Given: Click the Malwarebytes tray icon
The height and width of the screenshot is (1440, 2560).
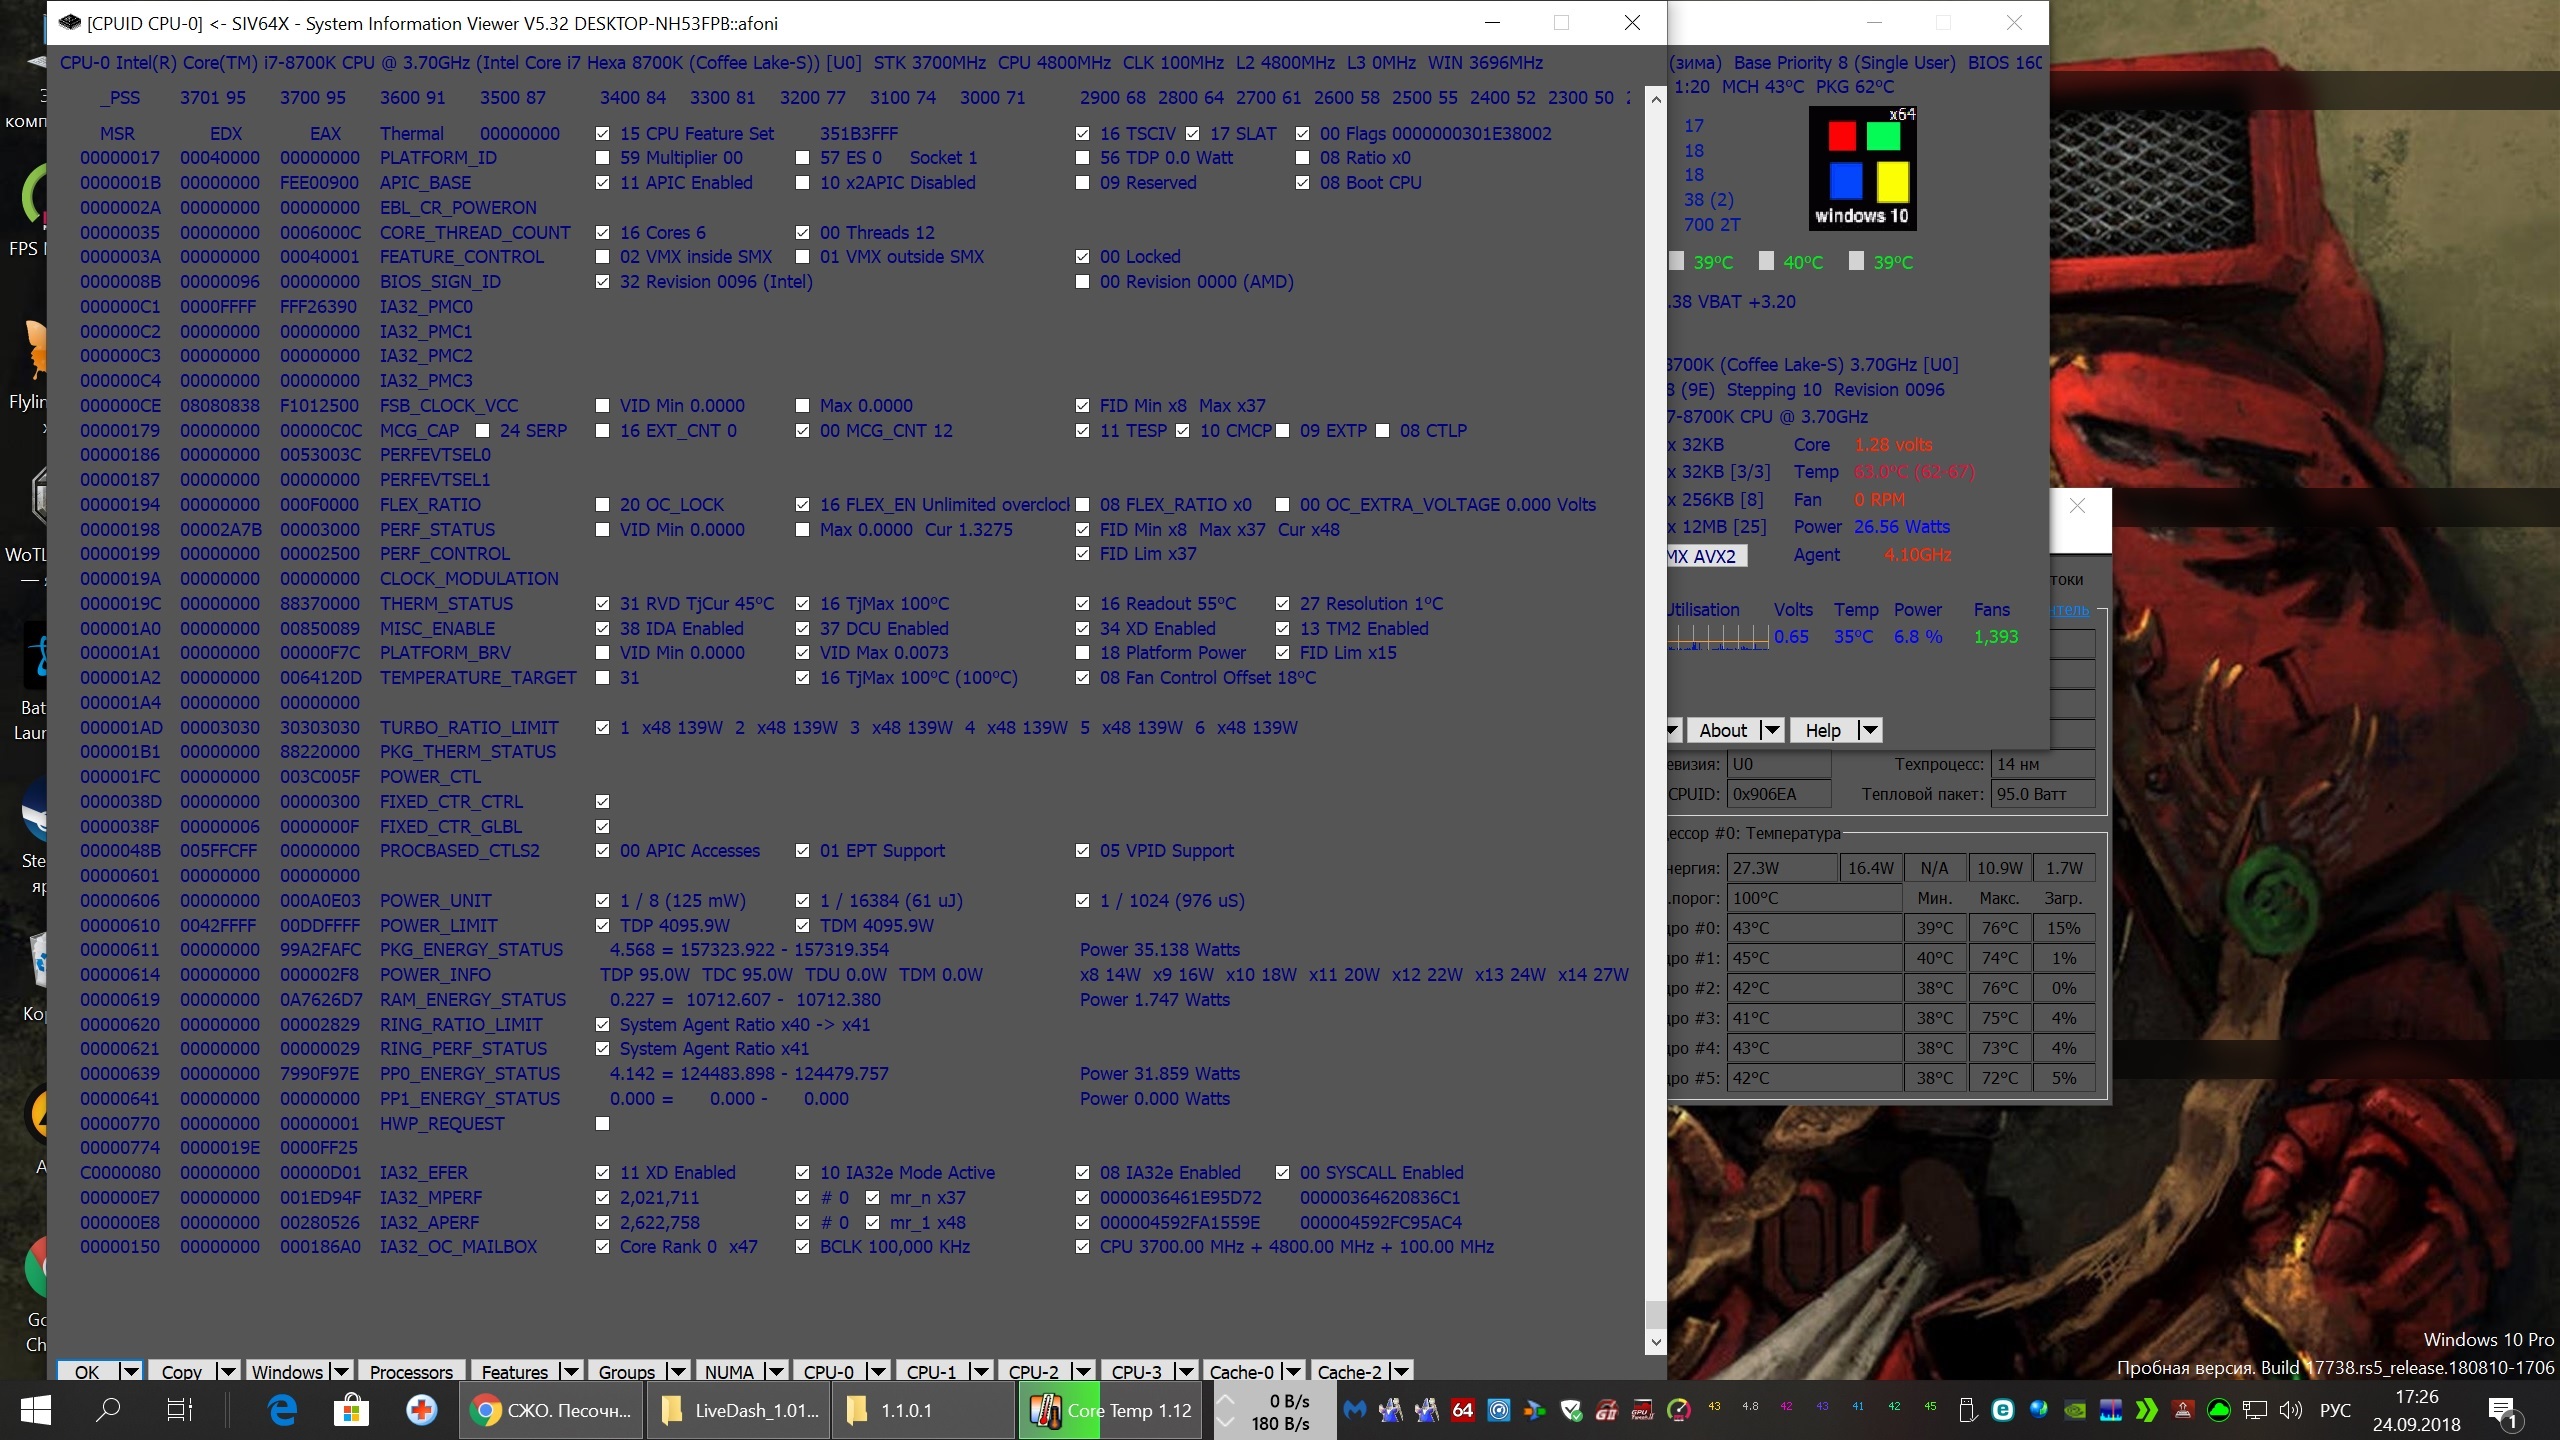Looking at the screenshot, I should 1355,1410.
